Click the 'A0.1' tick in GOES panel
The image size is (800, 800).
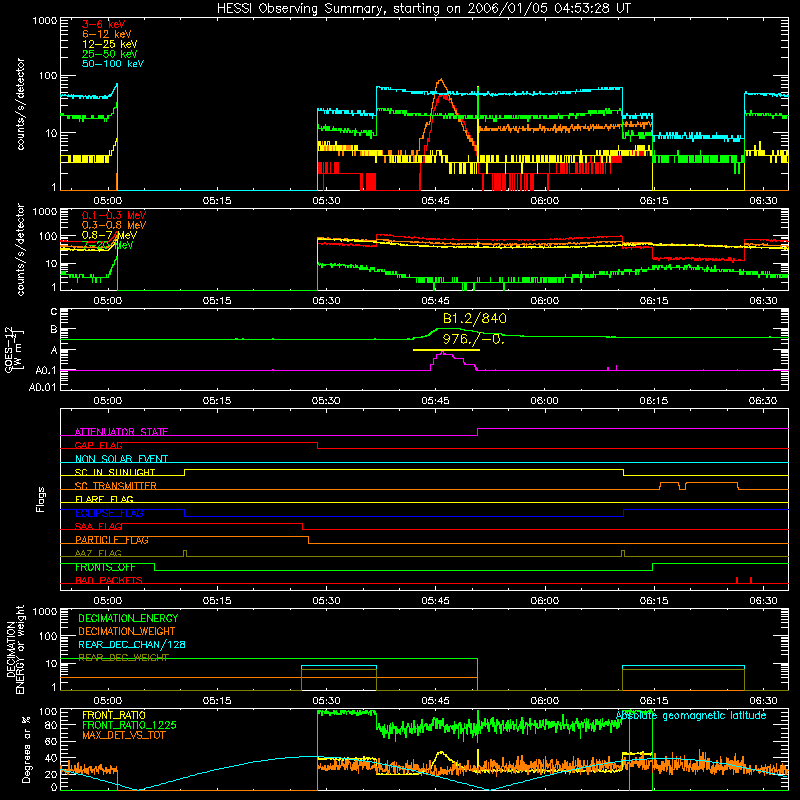46,370
